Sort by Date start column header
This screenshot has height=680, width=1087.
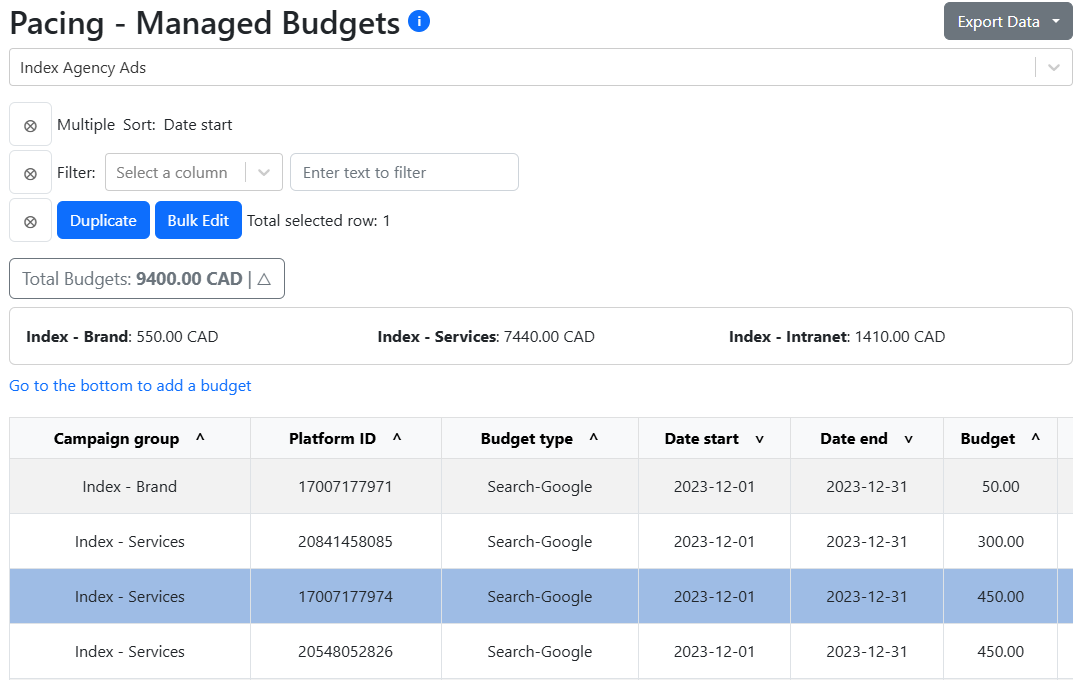point(714,439)
